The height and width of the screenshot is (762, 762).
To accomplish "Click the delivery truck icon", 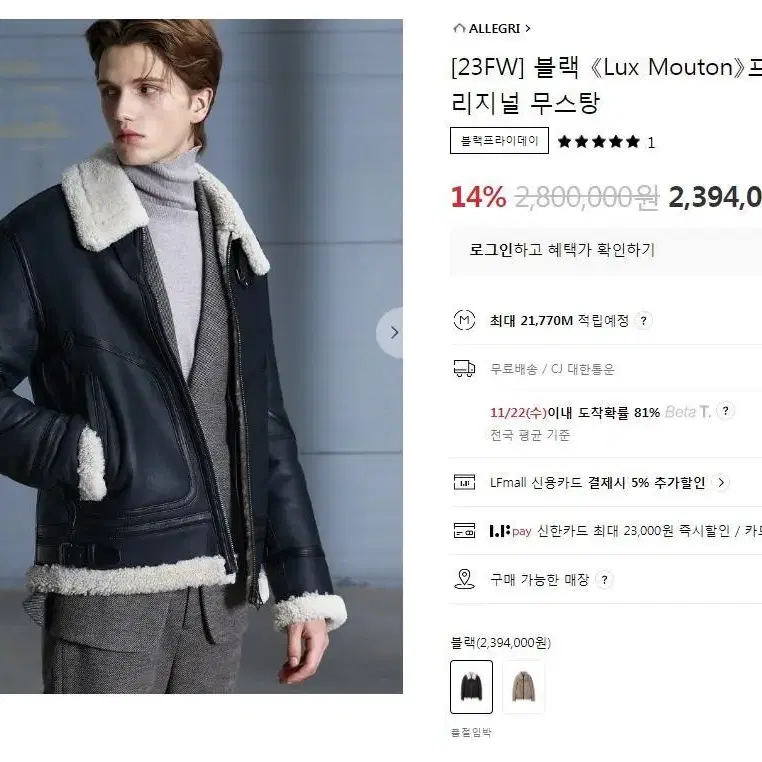I will click(464, 369).
